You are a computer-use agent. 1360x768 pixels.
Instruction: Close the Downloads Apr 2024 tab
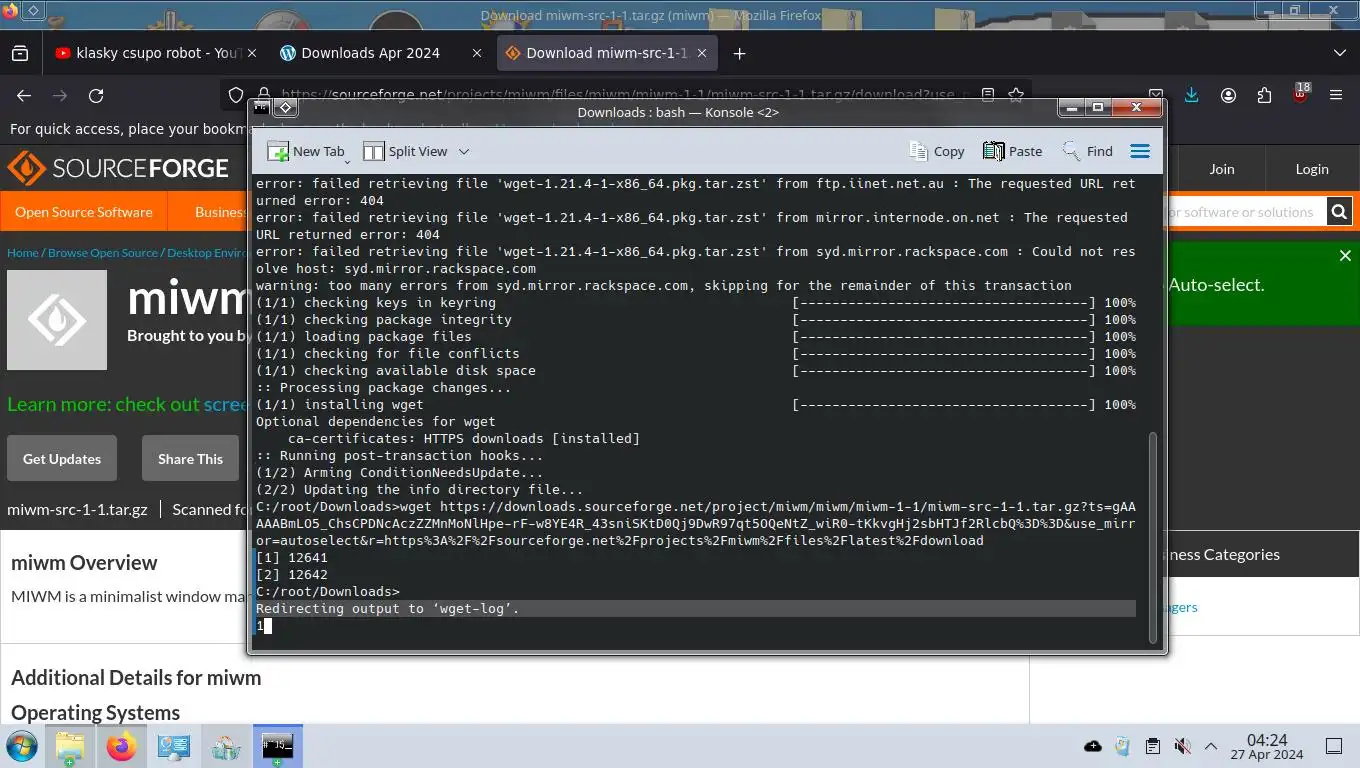coord(477,53)
